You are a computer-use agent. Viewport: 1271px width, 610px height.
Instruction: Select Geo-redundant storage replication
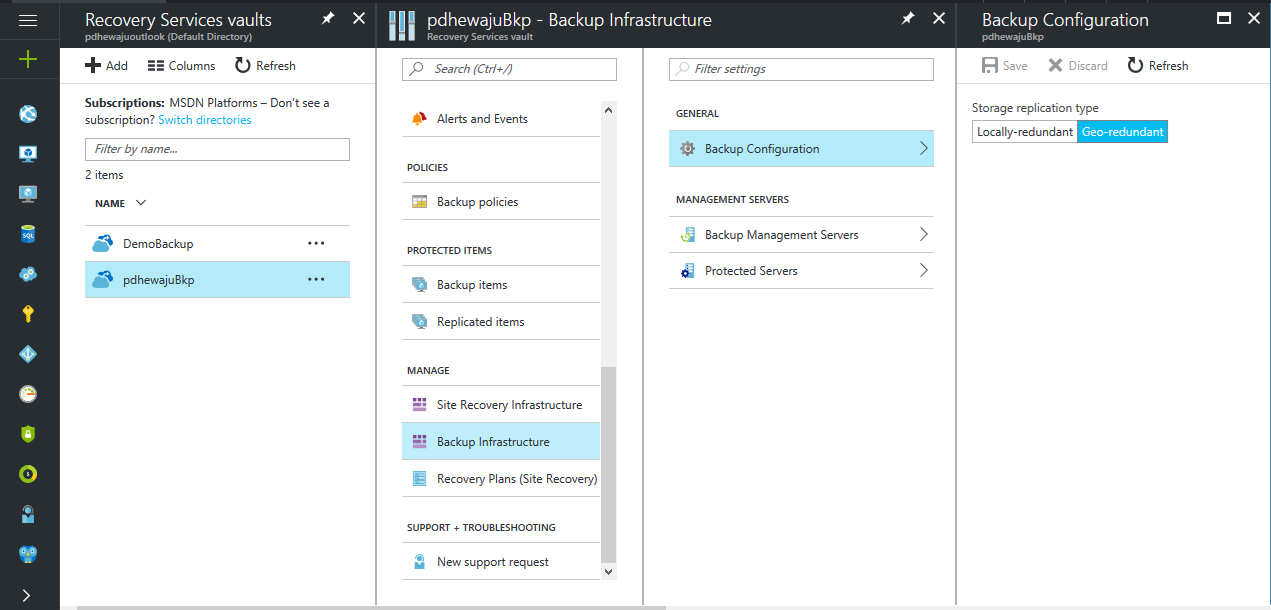1122,132
